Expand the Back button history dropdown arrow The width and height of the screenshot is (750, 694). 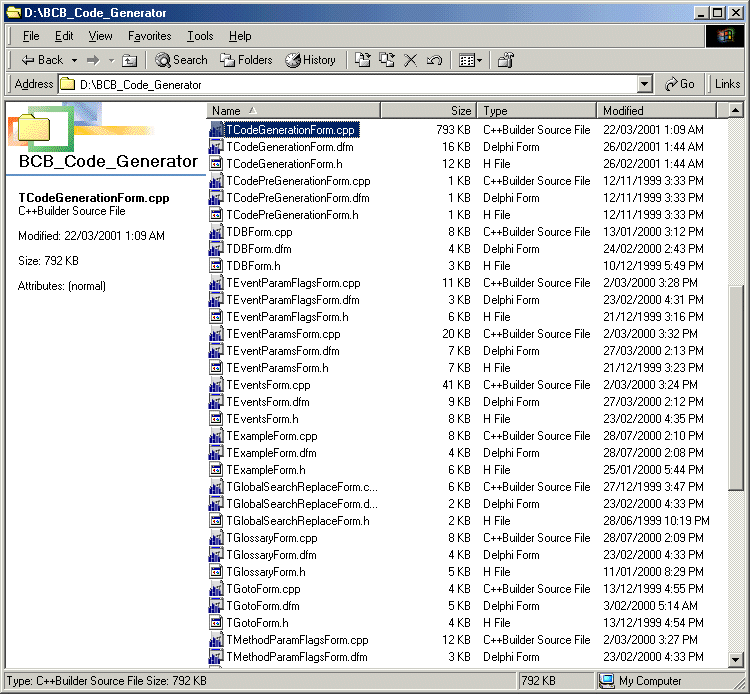click(72, 60)
